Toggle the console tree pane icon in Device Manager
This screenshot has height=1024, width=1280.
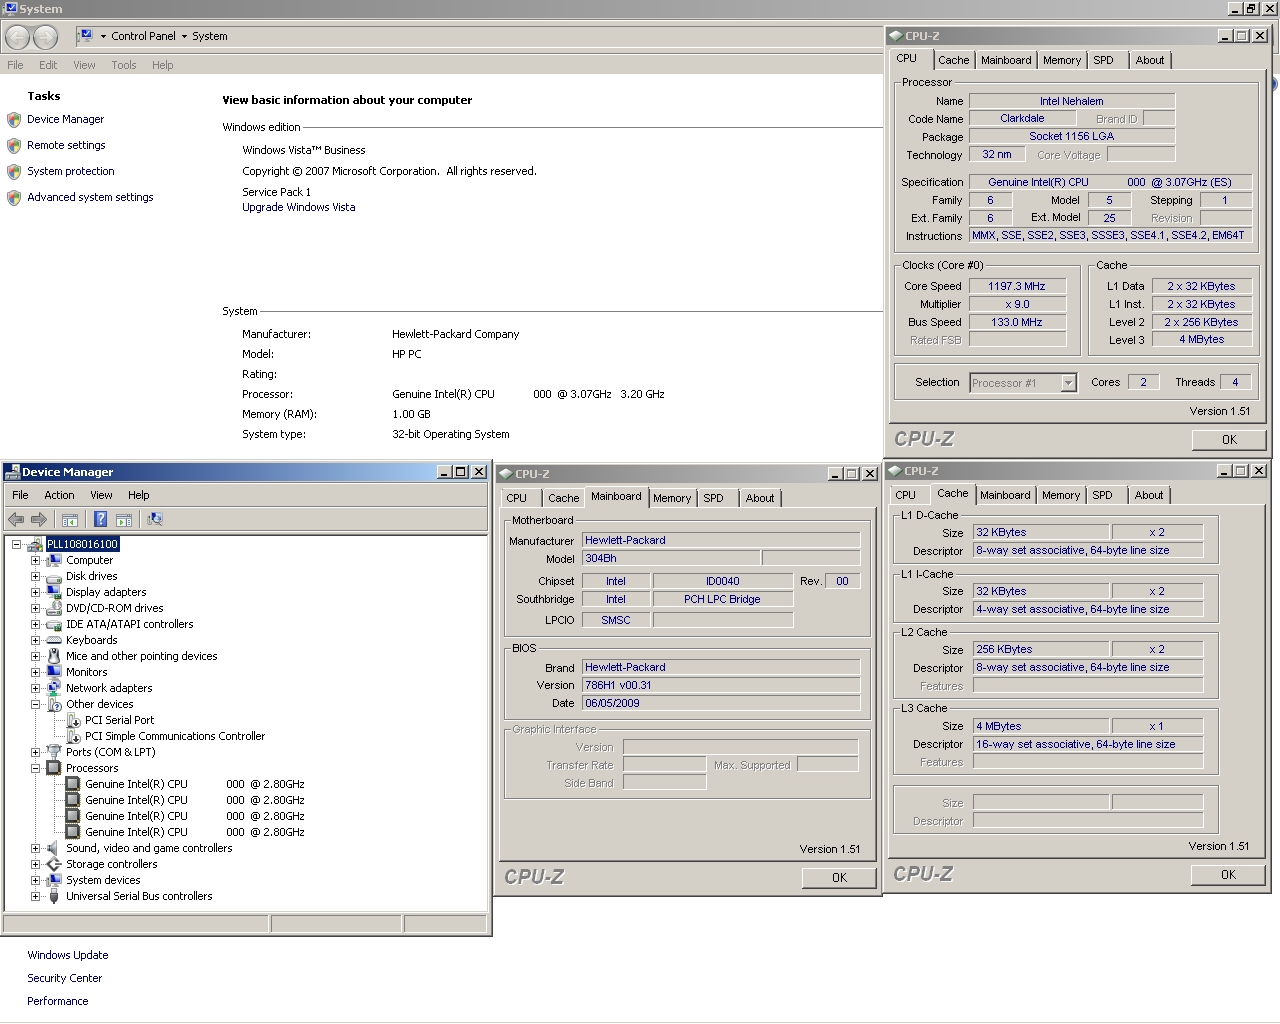point(70,519)
